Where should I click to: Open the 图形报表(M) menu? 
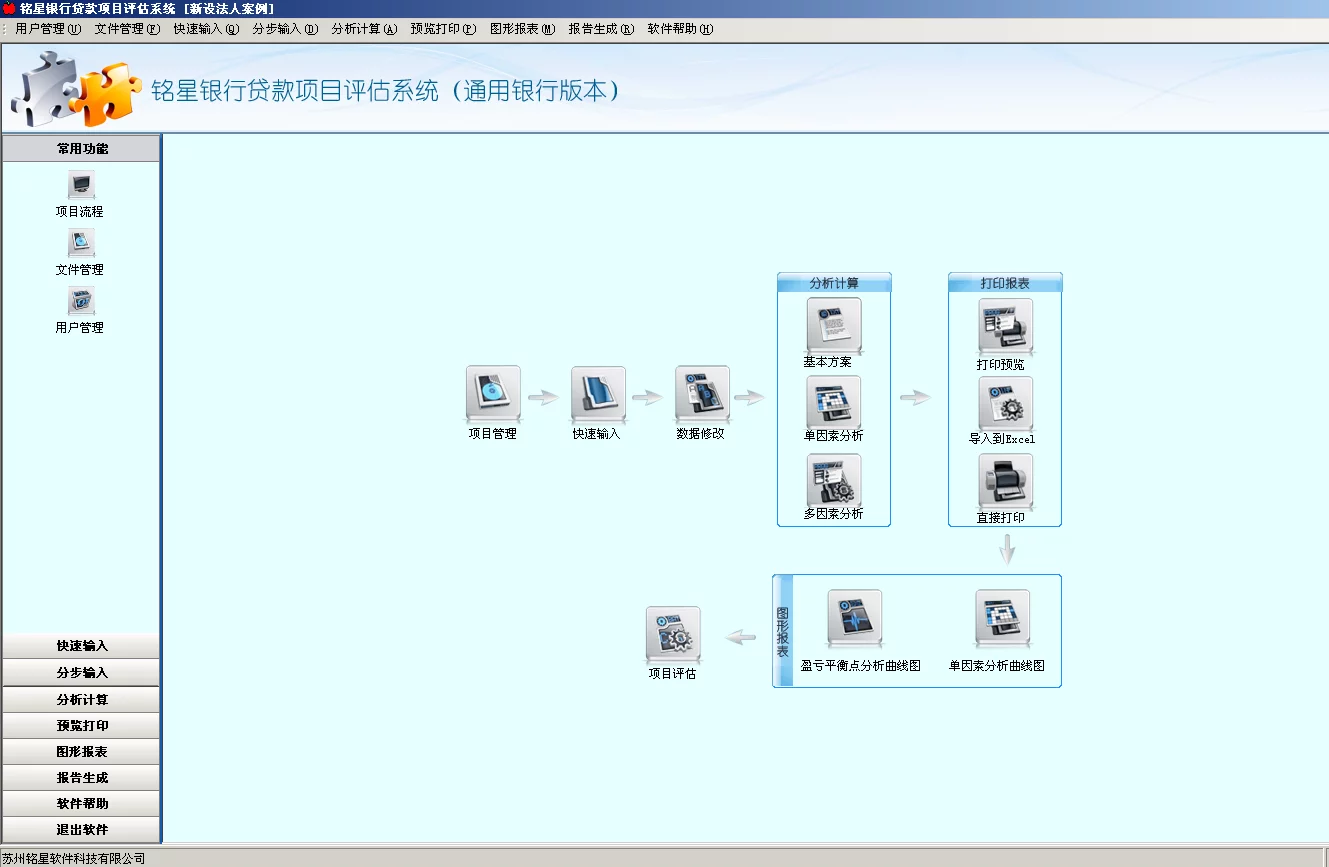pos(522,29)
